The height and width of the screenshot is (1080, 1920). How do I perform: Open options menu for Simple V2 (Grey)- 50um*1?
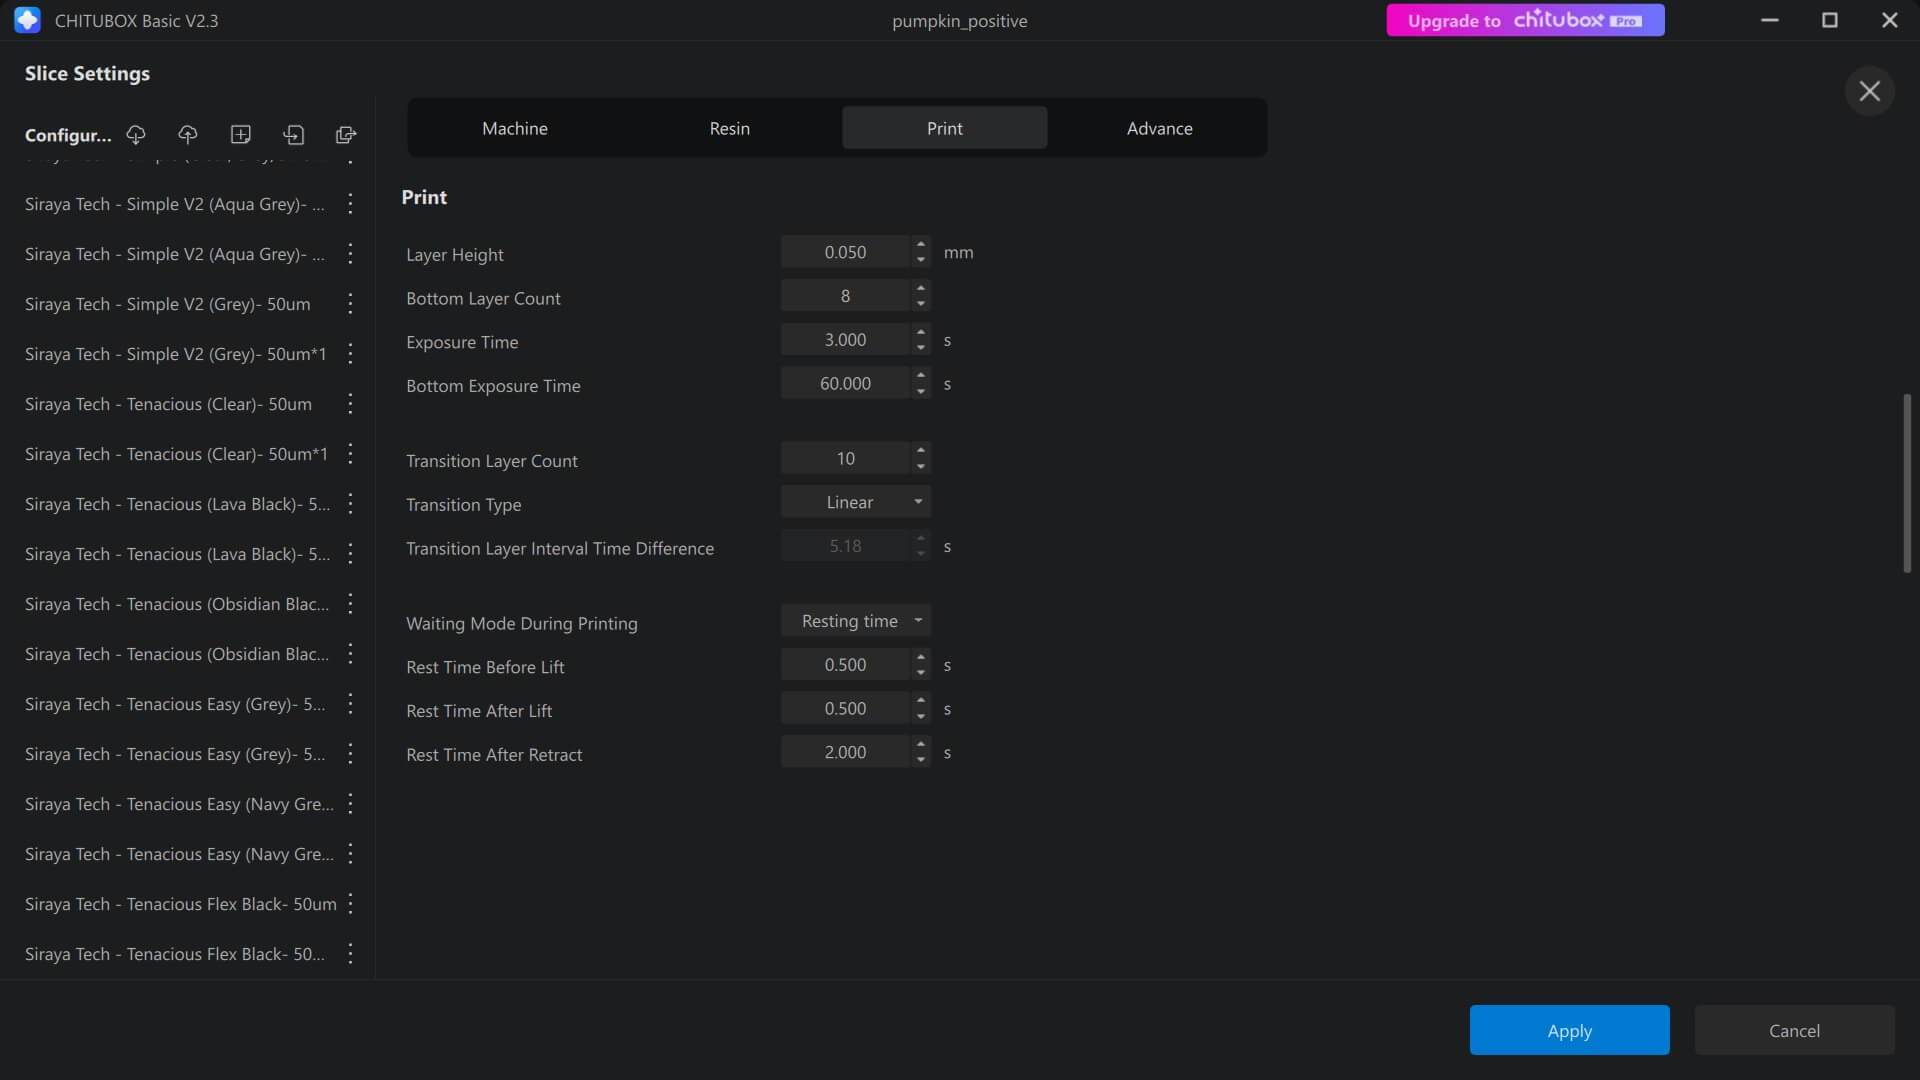pyautogui.click(x=350, y=354)
